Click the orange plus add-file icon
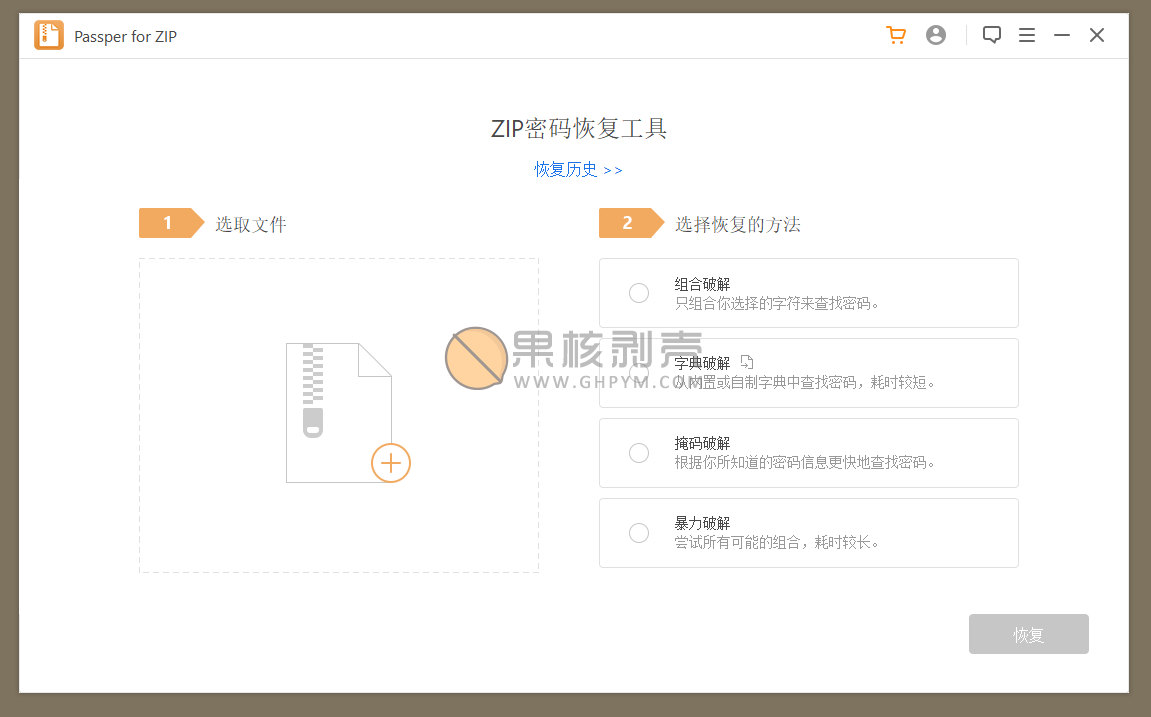The height and width of the screenshot is (717, 1151). point(391,463)
